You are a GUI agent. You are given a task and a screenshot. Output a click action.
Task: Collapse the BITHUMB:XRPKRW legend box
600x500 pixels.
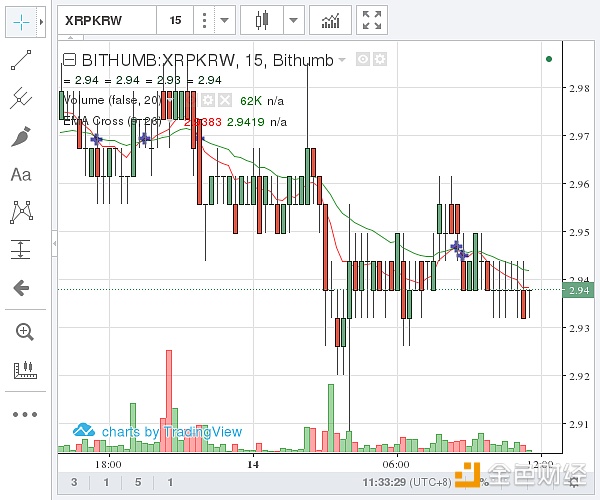[x=69, y=60]
